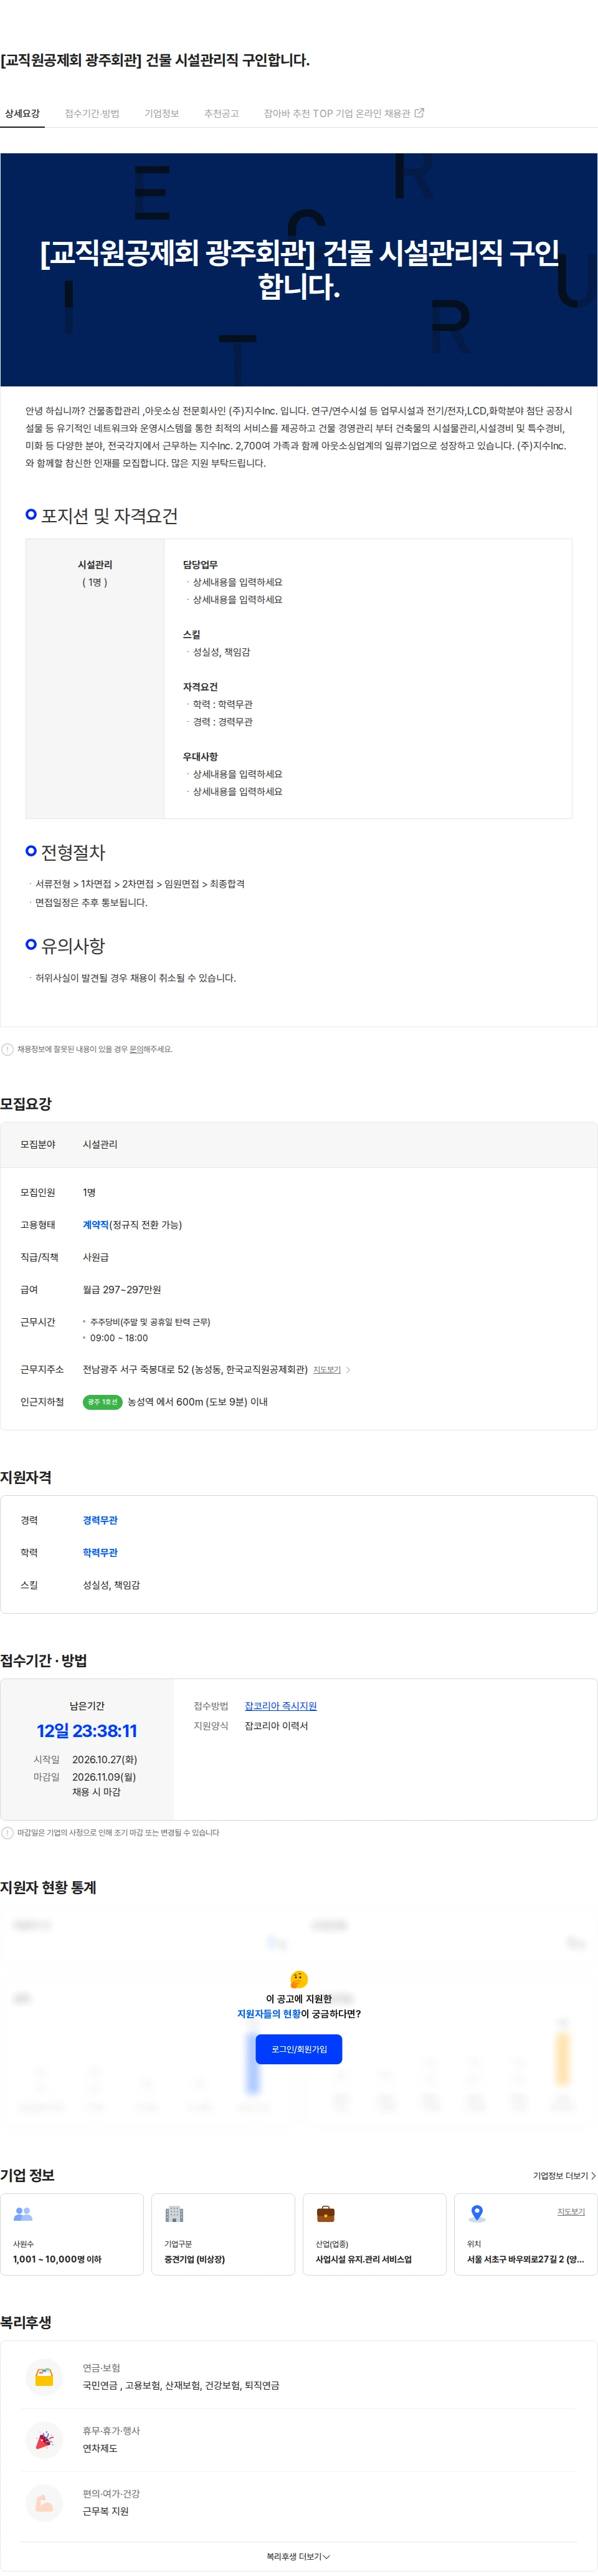The height and width of the screenshot is (2576, 598).
Task: Click the 로그인/회원가입 button
Action: 299,2049
